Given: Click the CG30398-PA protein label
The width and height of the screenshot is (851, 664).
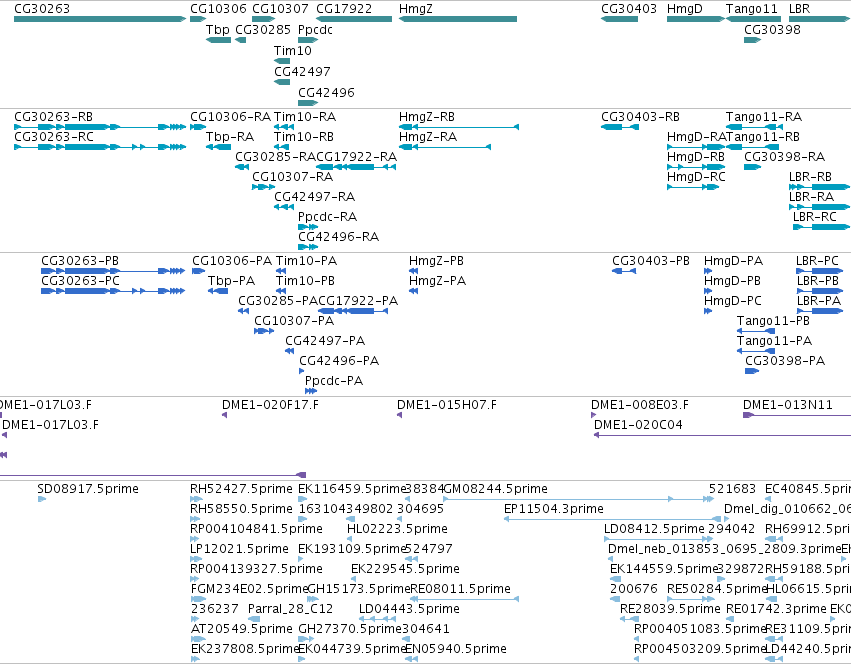Looking at the screenshot, I should (x=785, y=361).
